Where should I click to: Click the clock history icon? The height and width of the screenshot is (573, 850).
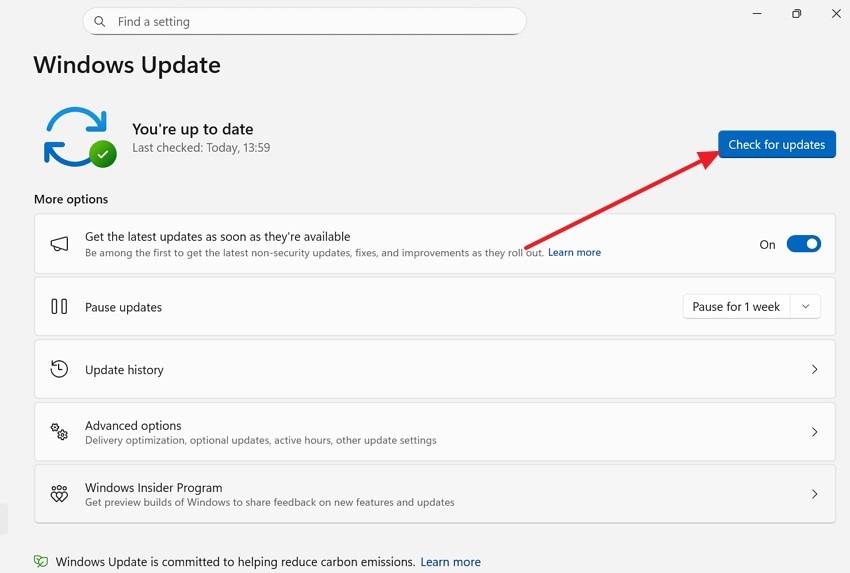pyautogui.click(x=59, y=369)
